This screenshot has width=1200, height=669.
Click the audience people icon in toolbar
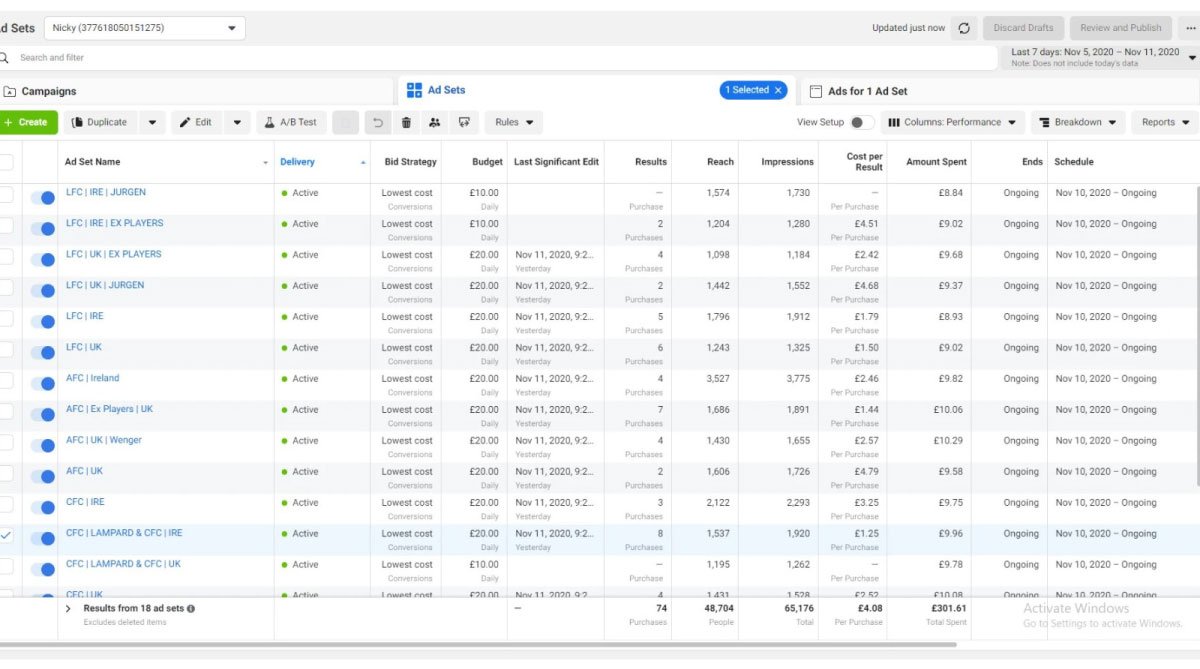[x=434, y=123]
